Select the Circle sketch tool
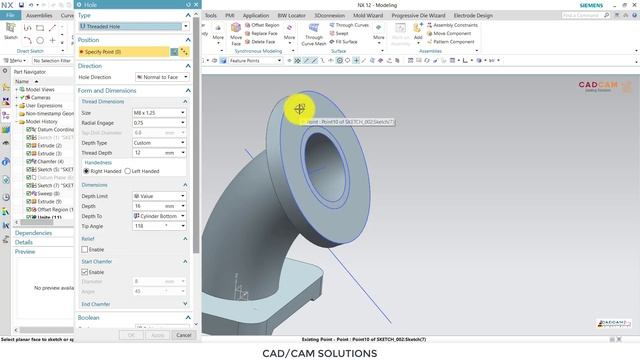640x360 pixels. [40, 40]
